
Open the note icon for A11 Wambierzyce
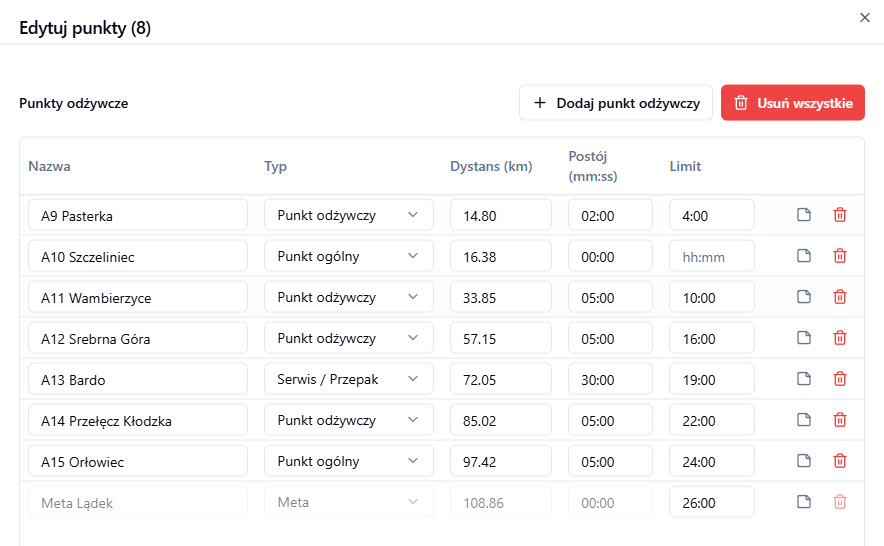click(803, 297)
